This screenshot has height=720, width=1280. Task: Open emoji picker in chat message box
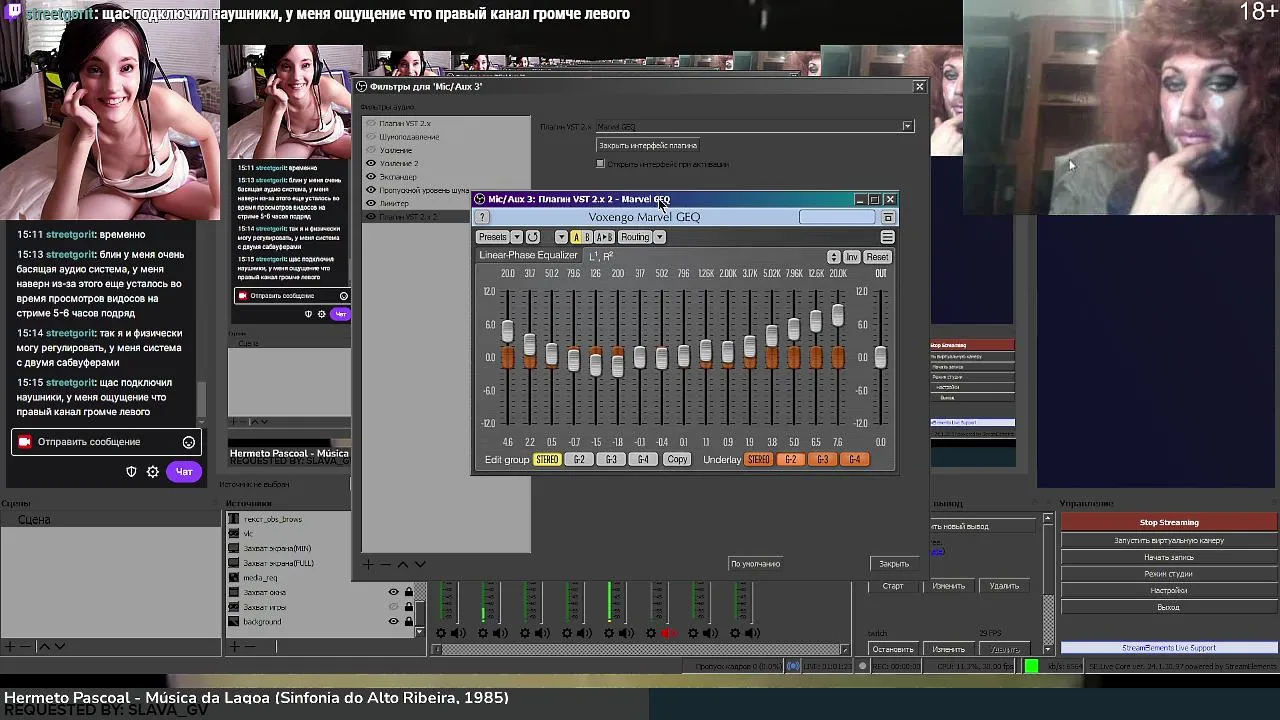click(189, 442)
